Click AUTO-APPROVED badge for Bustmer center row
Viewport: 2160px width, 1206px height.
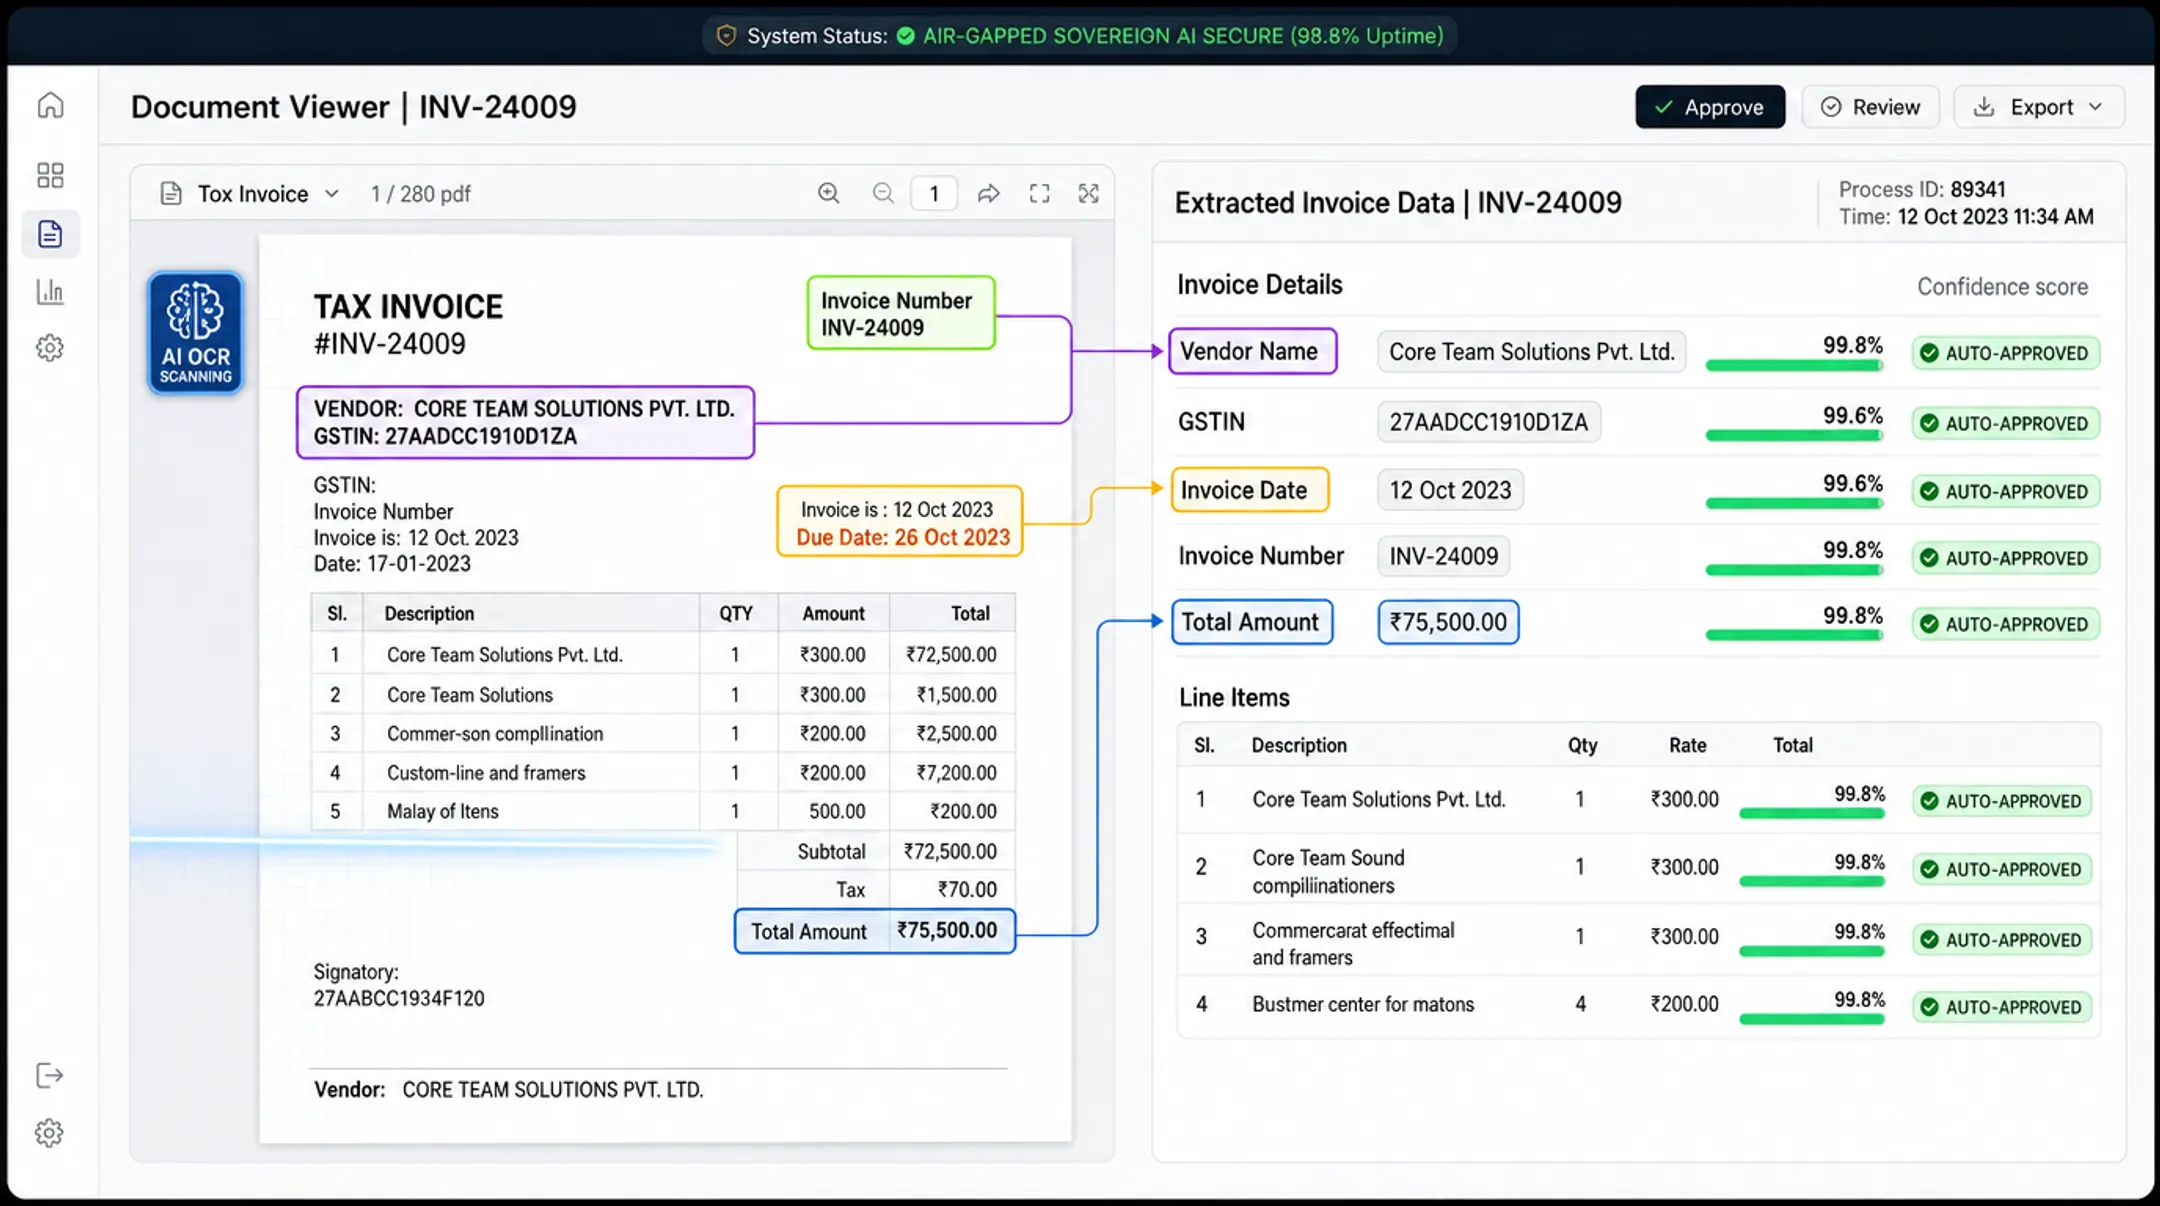pyautogui.click(x=2003, y=1007)
